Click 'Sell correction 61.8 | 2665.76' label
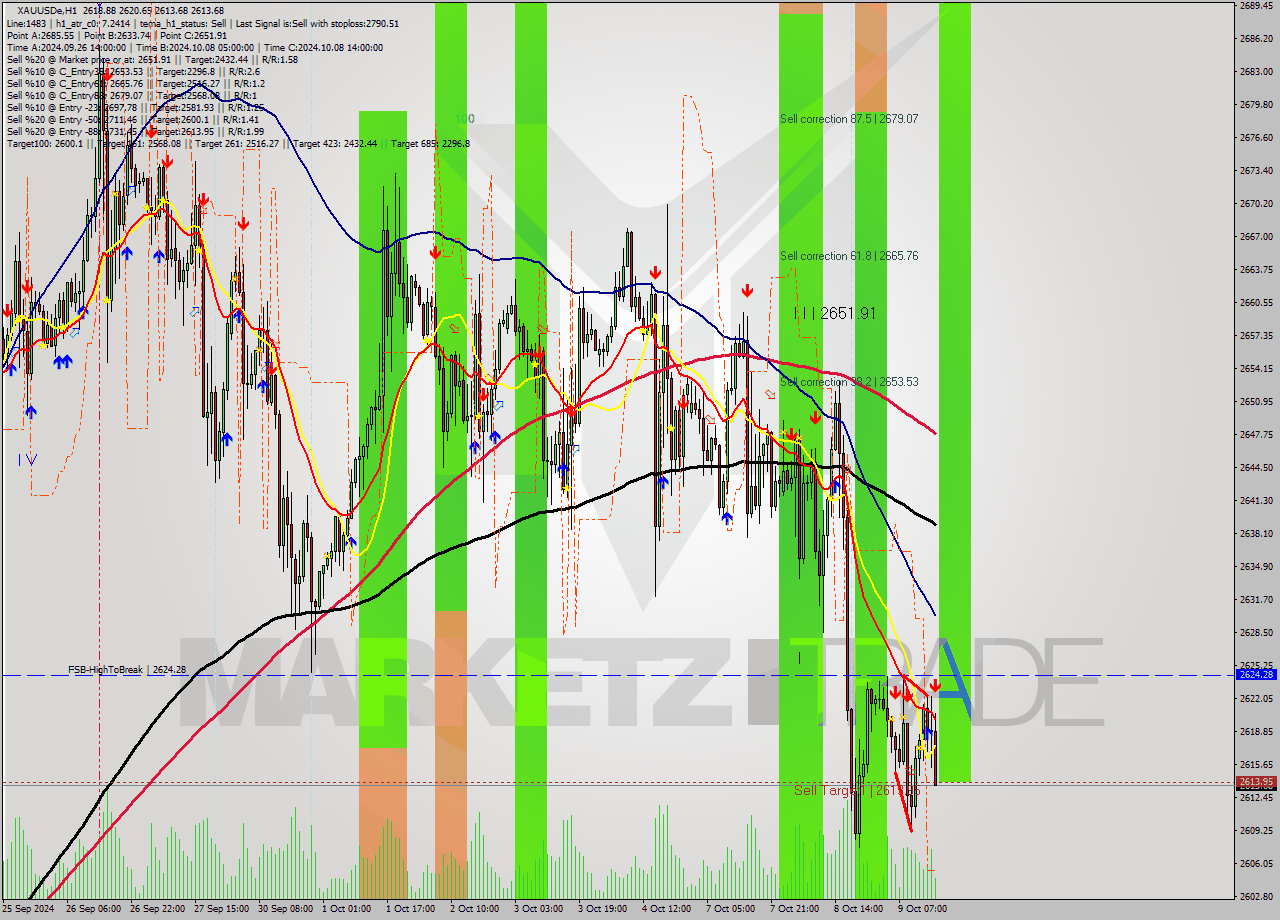Image resolution: width=1280 pixels, height=920 pixels. [849, 256]
